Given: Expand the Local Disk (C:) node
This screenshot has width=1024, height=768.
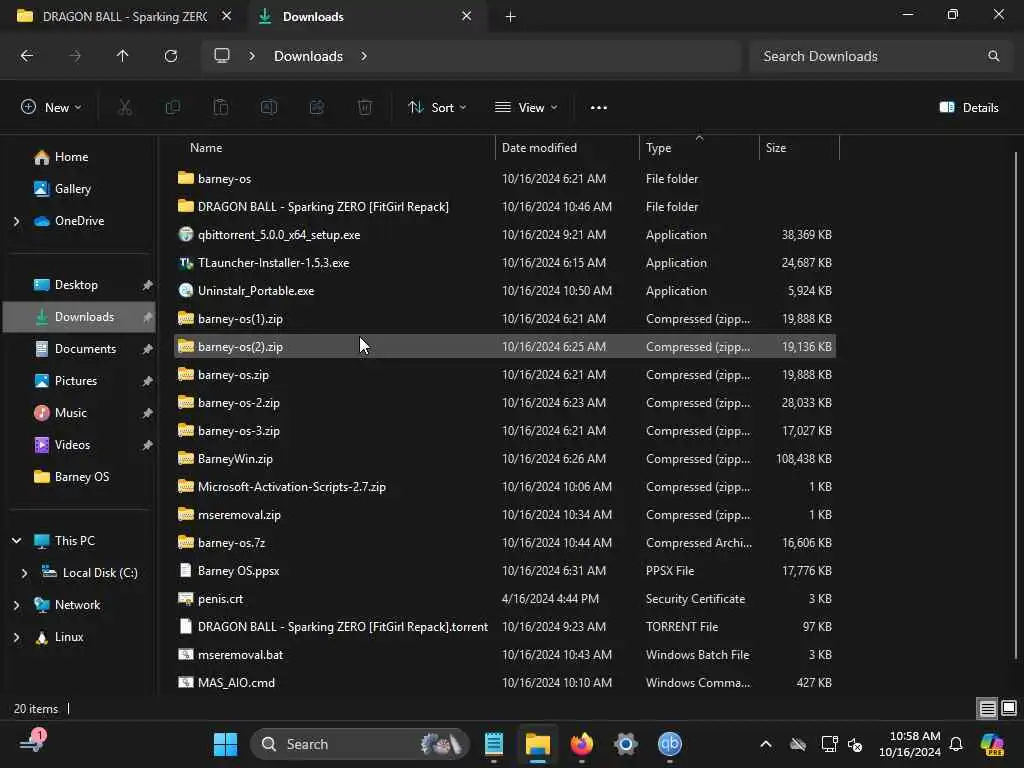Looking at the screenshot, I should click(24, 573).
